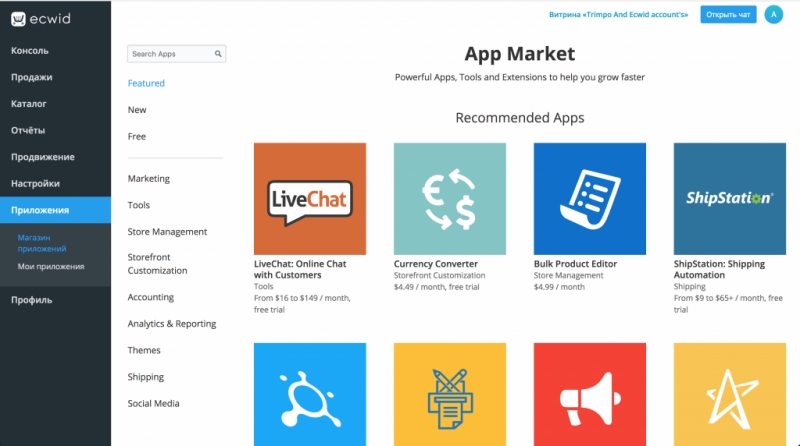Go to Настройки in sidebar
The image size is (800, 446).
pos(35,183)
